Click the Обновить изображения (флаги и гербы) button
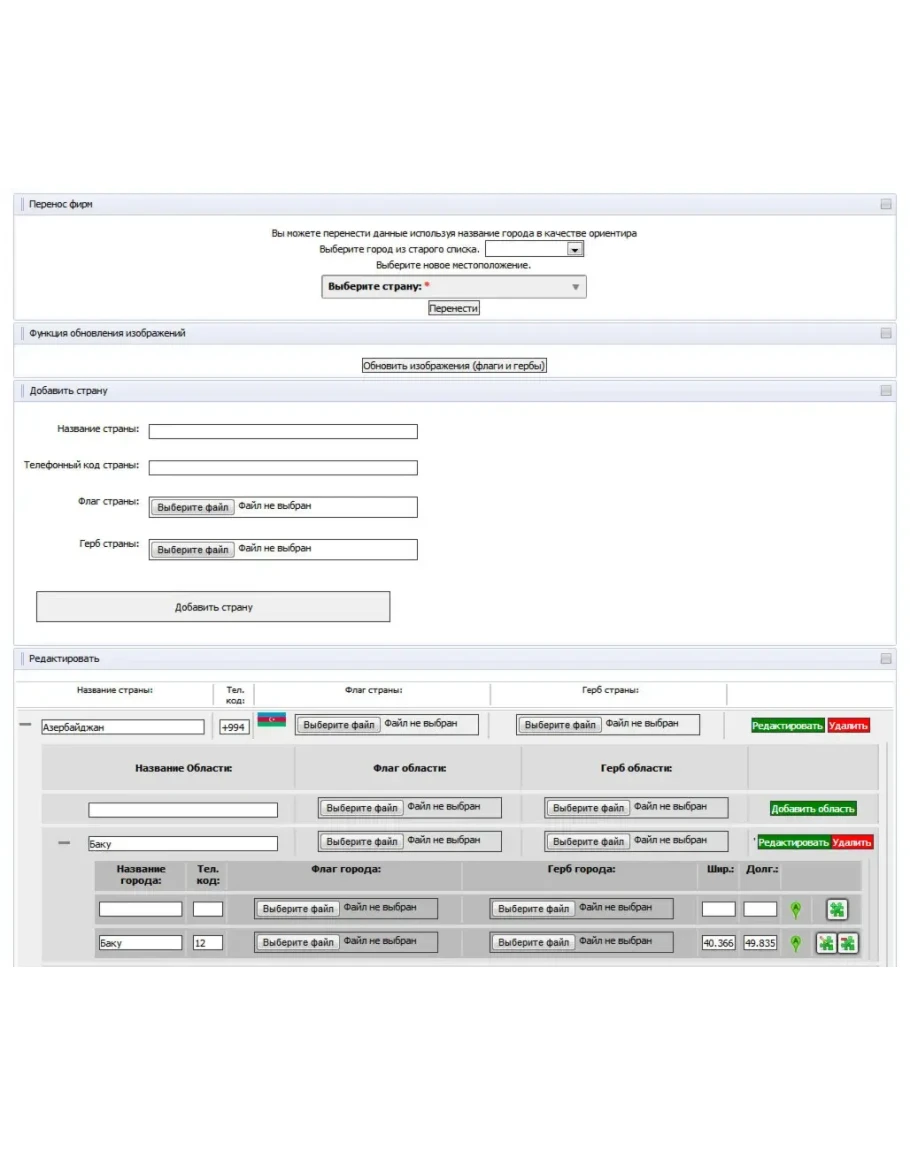This screenshot has height=1155, width=910. pos(454,366)
